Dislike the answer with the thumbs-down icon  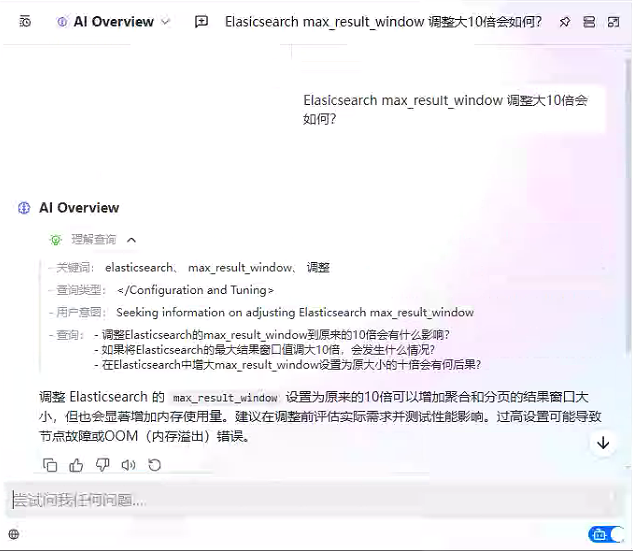click(x=102, y=465)
